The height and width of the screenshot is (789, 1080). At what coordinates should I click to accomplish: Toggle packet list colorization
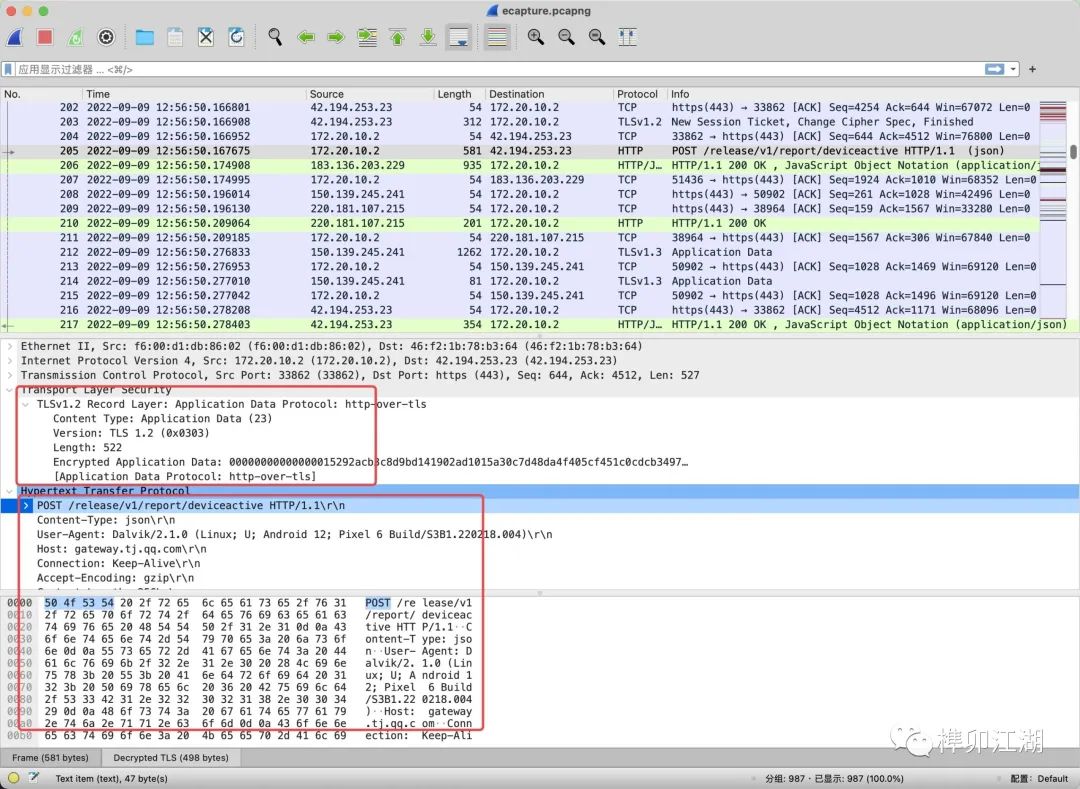point(497,38)
